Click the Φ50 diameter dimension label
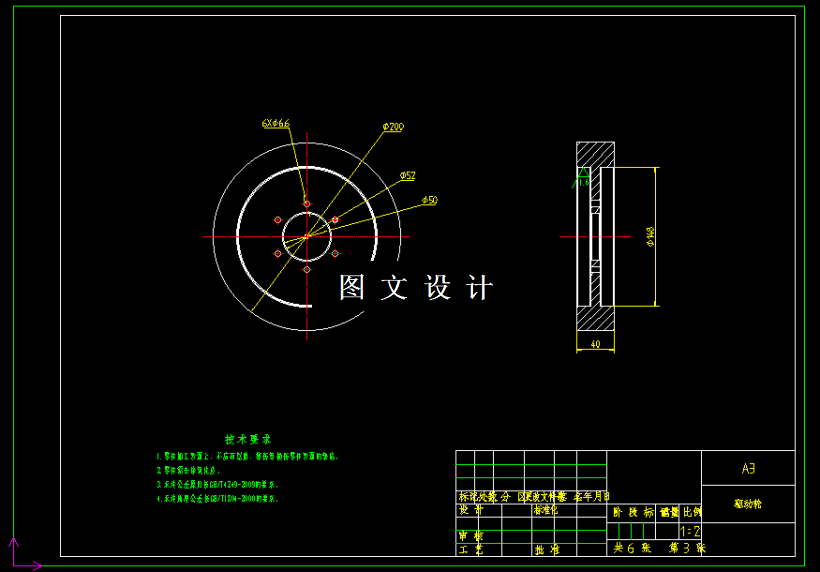The image size is (820, 572). coord(430,200)
